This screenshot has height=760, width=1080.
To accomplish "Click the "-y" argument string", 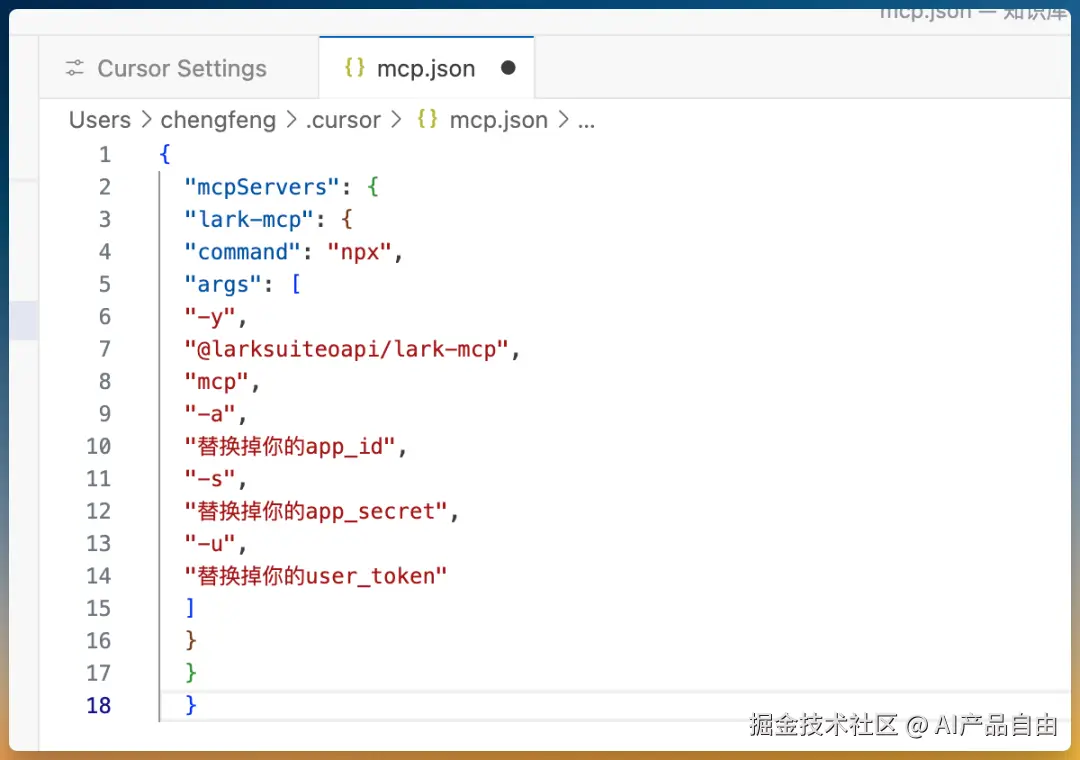I will coord(210,317).
